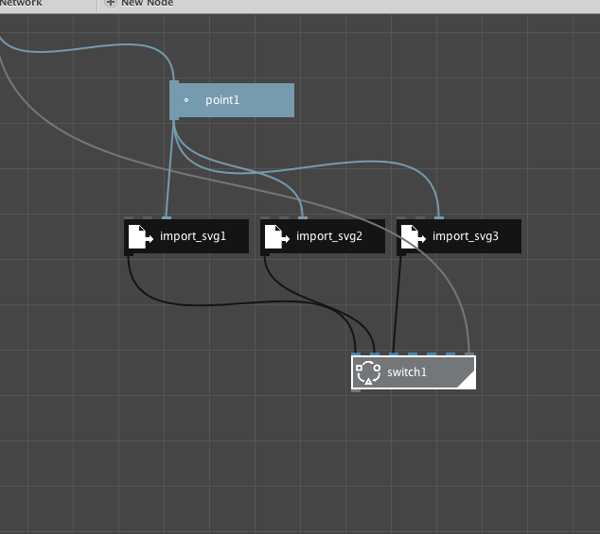Viewport: 600px width, 534px height.
Task: Click the output port under import_svg1
Action: [129, 254]
